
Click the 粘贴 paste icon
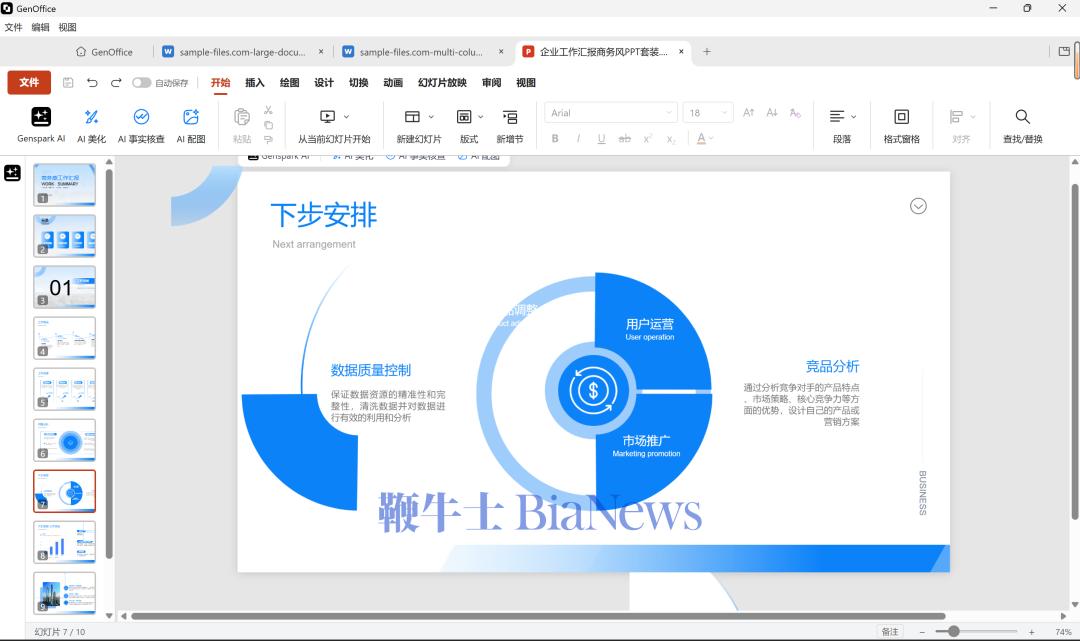tap(242, 116)
